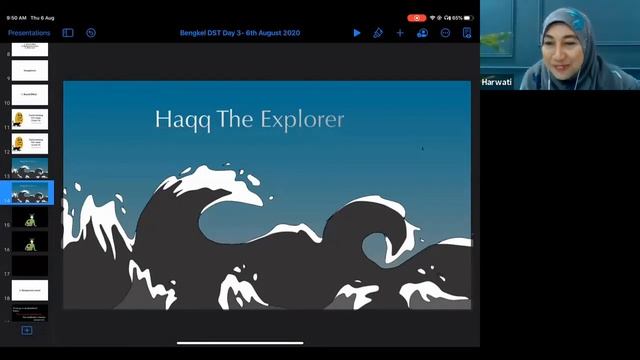Select the blank black slide 17 thumbnail

coord(30,266)
